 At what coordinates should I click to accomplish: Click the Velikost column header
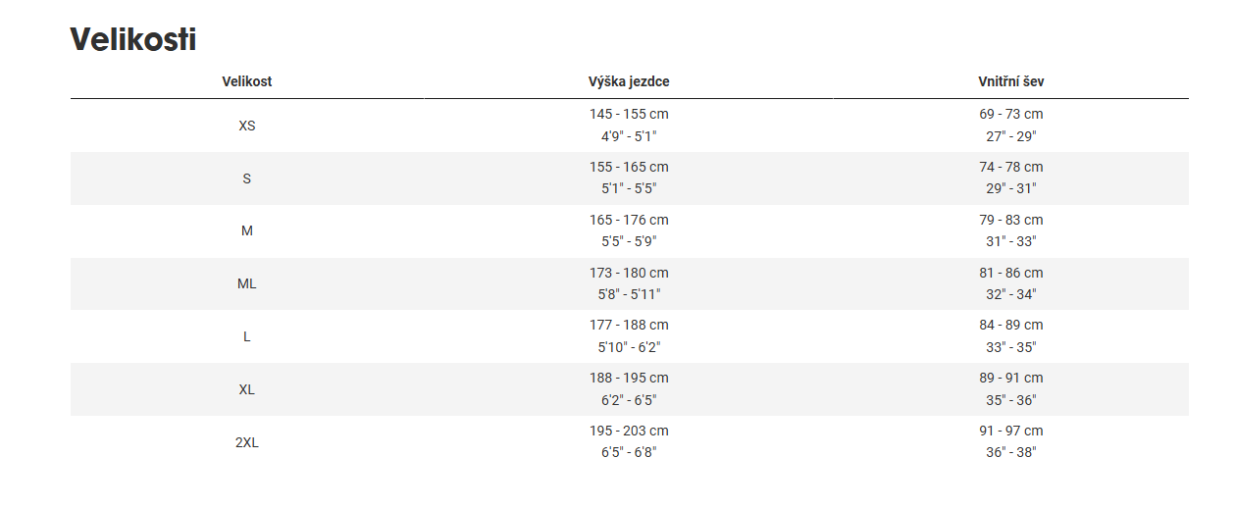247,82
